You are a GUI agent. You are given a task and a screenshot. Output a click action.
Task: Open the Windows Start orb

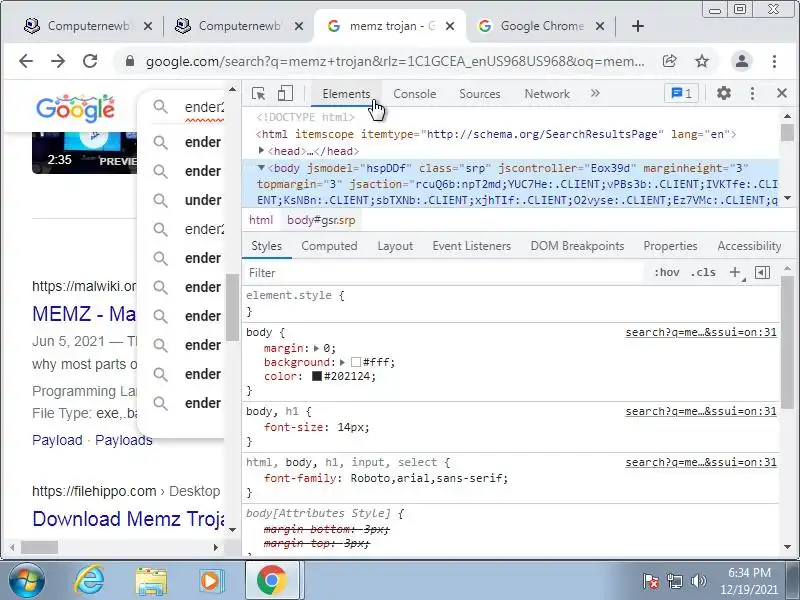27,580
